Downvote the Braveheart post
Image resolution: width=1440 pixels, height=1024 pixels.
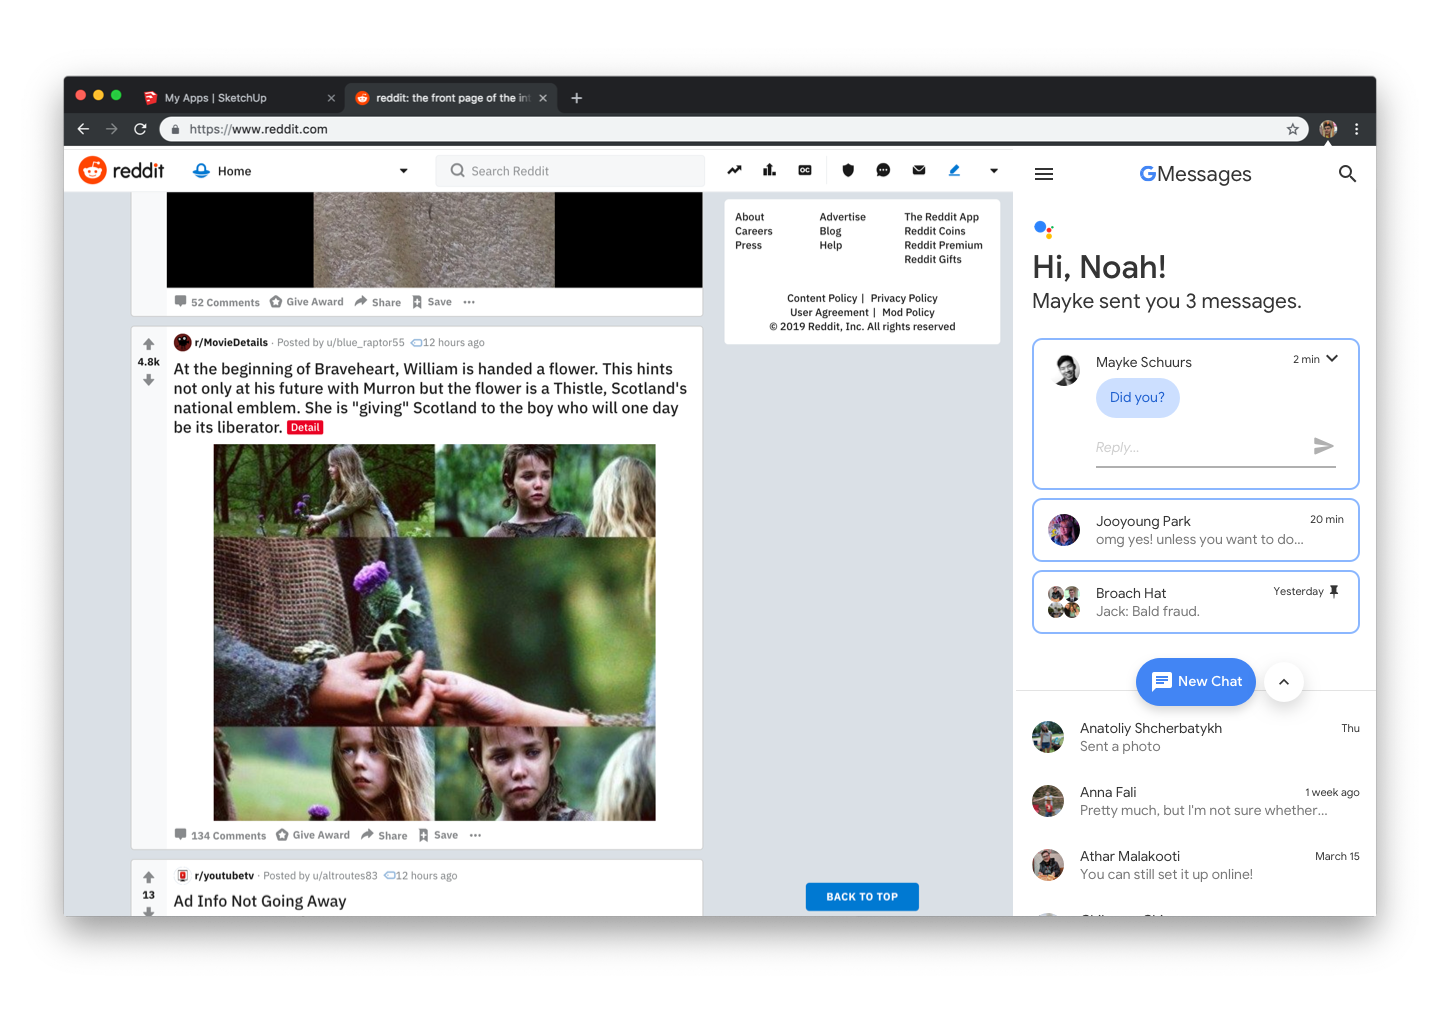[149, 380]
